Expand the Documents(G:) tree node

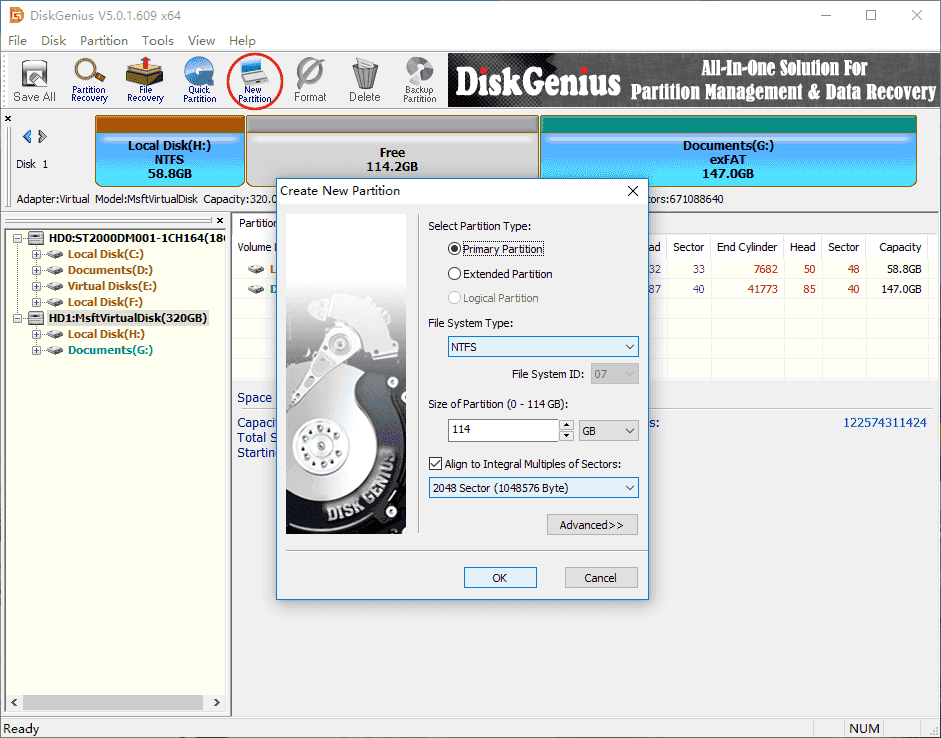(37, 350)
